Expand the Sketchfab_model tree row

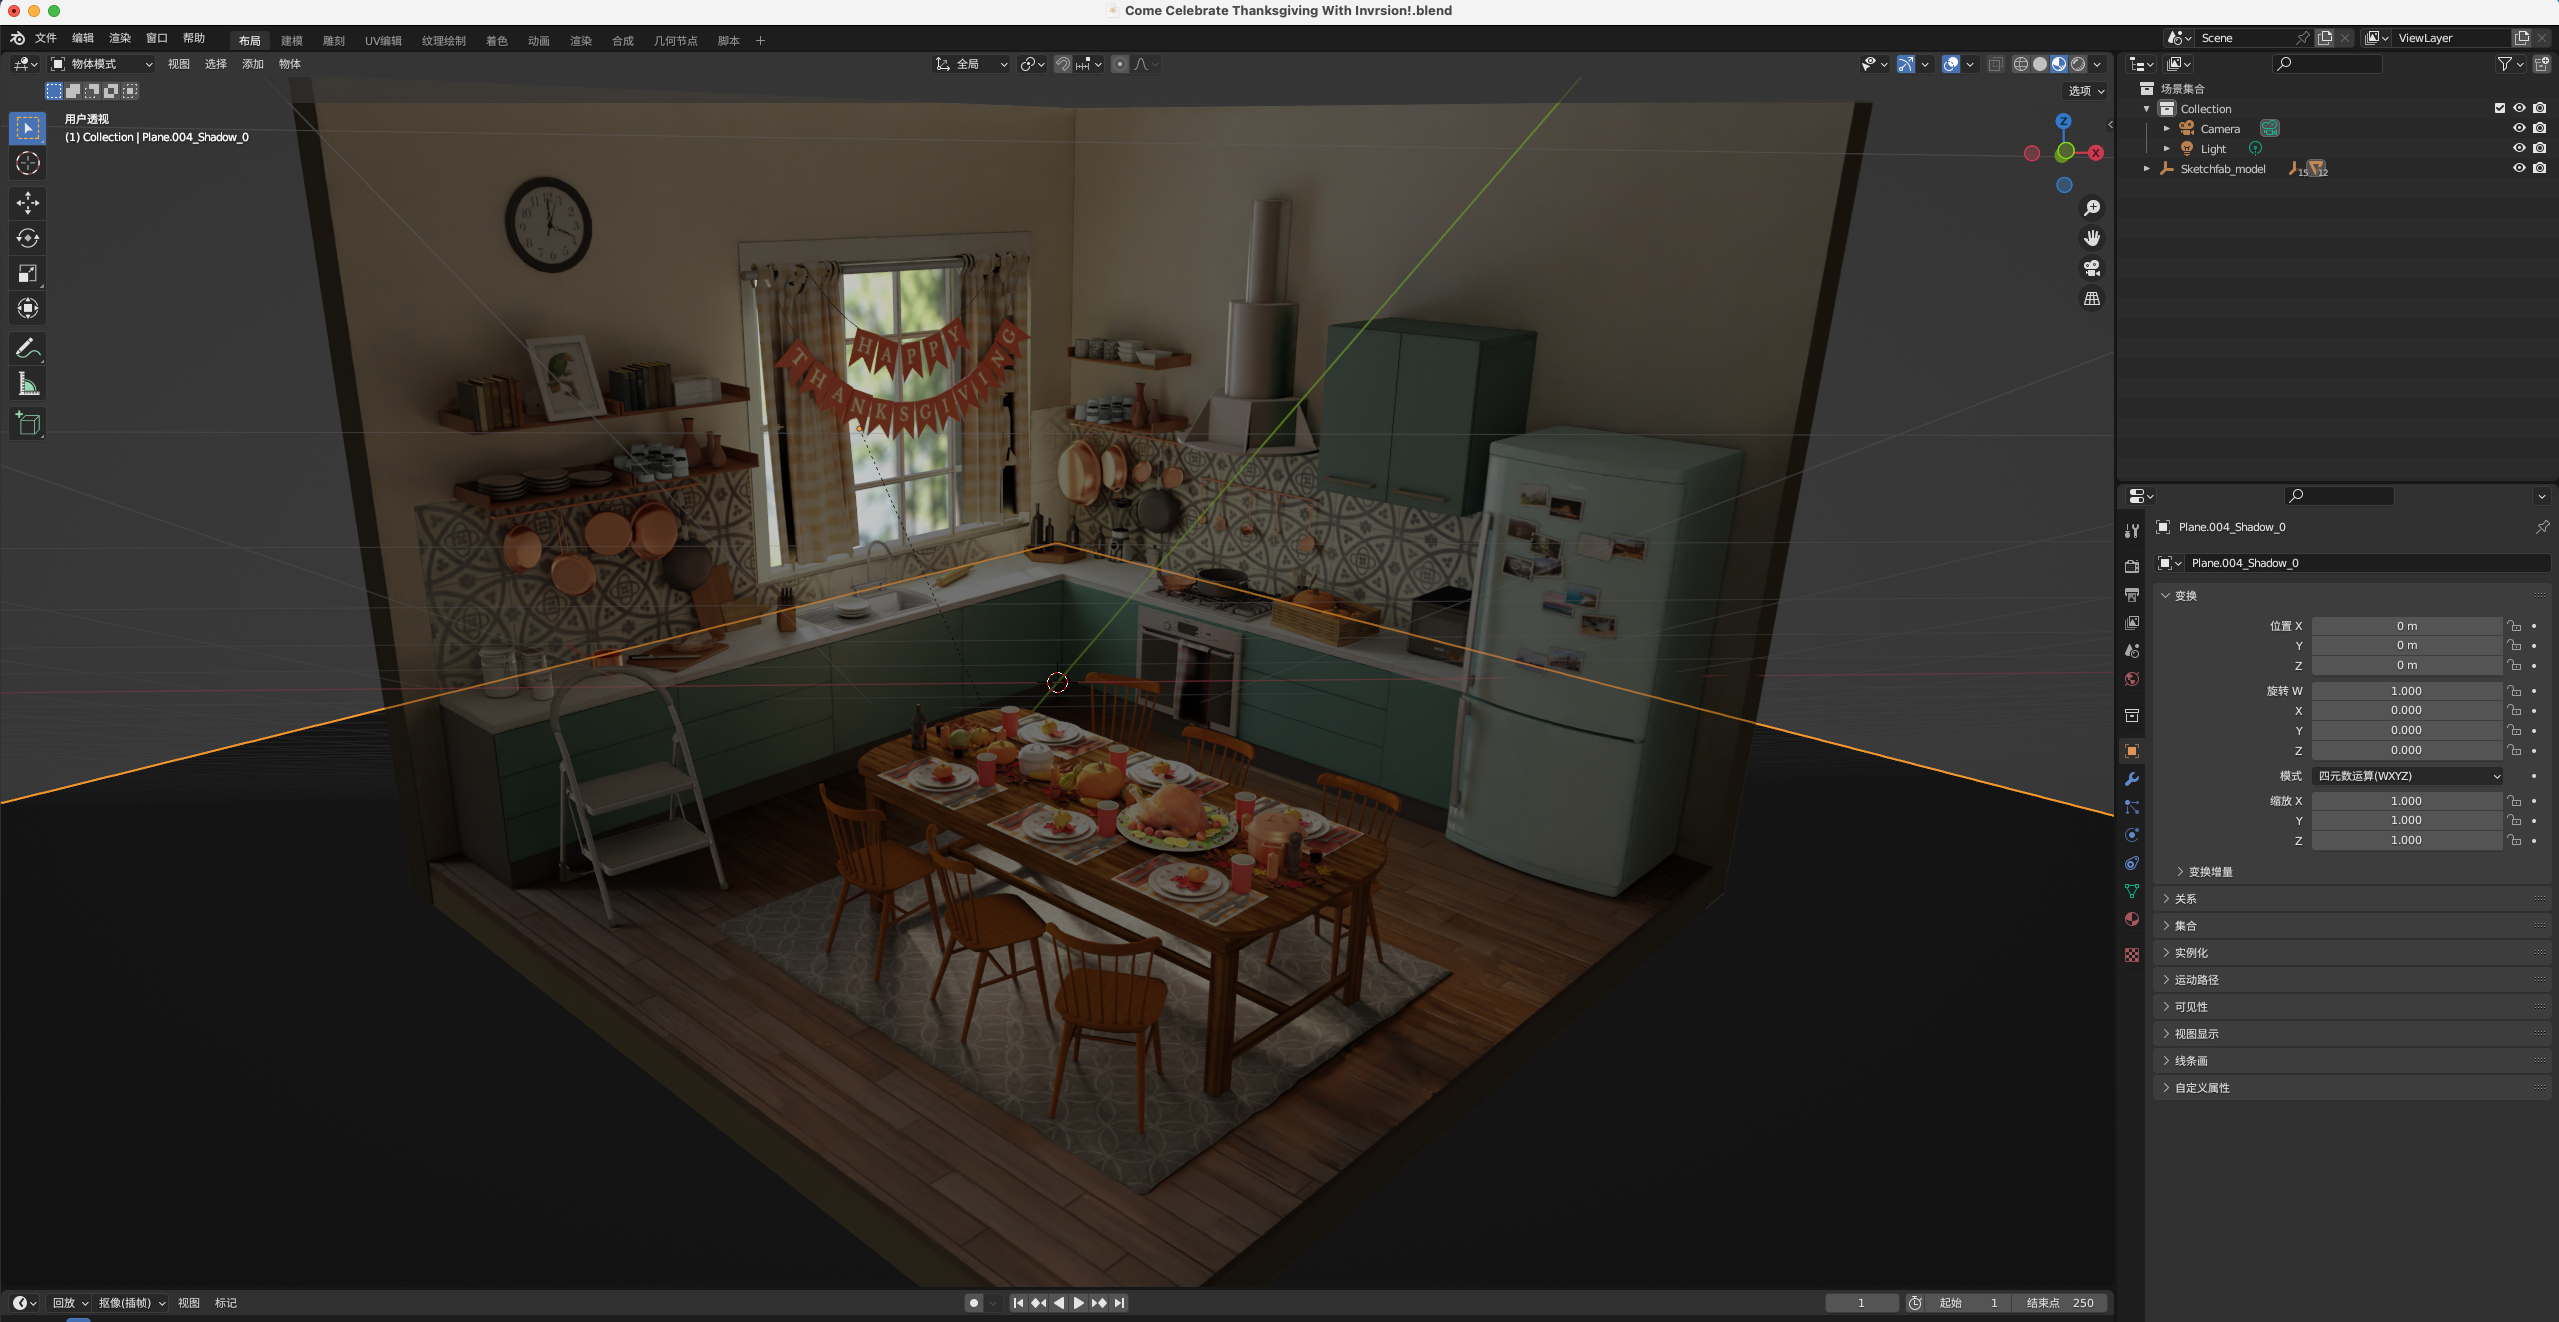coord(2147,169)
